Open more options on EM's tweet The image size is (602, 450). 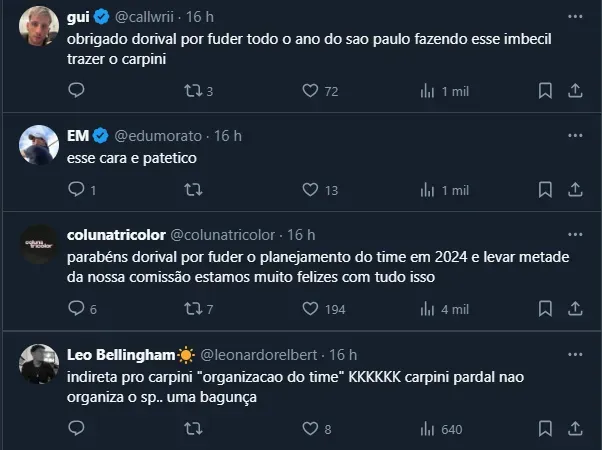pos(575,135)
